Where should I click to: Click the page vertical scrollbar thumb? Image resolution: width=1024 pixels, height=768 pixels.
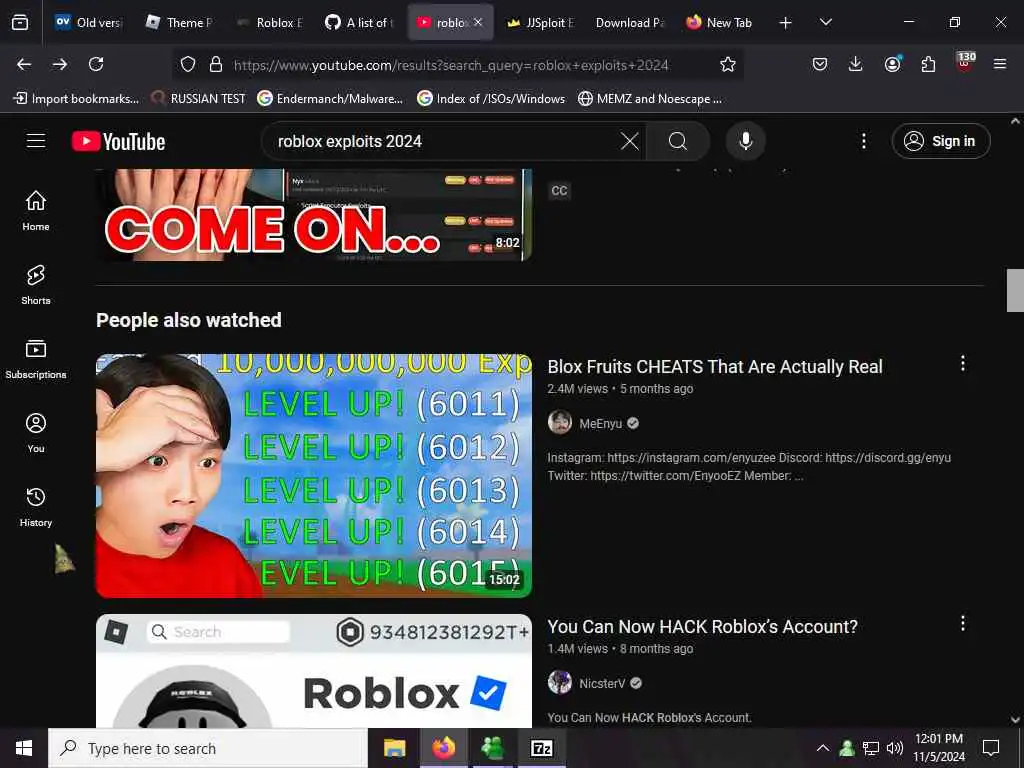(1015, 290)
